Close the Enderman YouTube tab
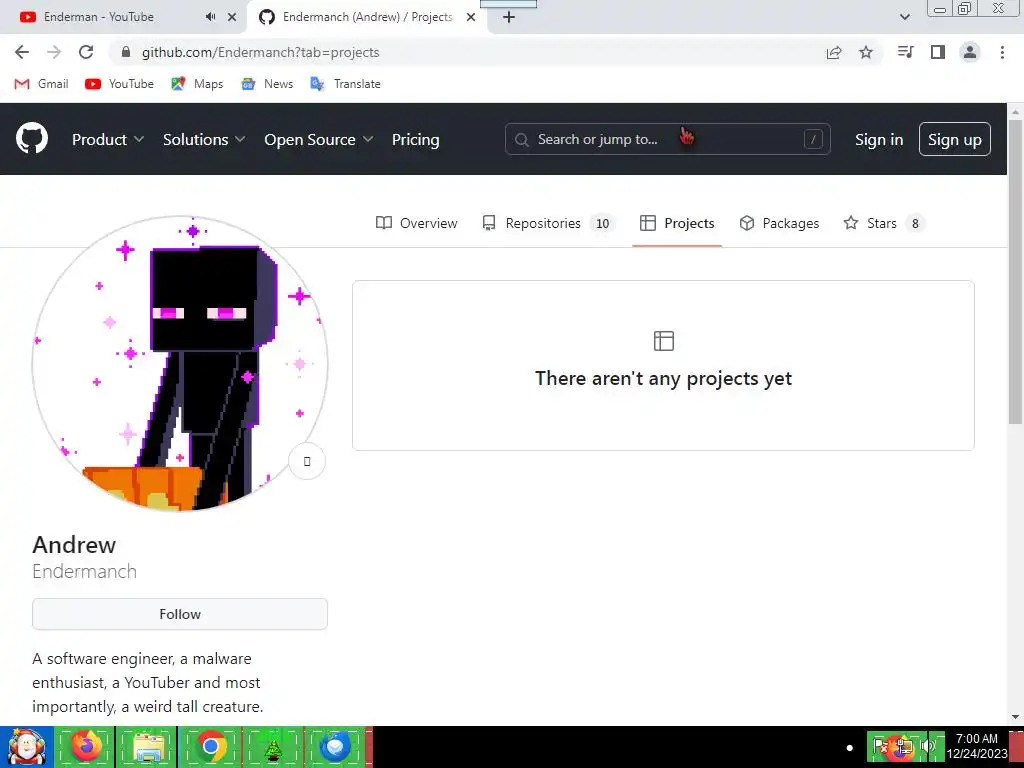Image resolution: width=1024 pixels, height=768 pixels. pos(232,17)
